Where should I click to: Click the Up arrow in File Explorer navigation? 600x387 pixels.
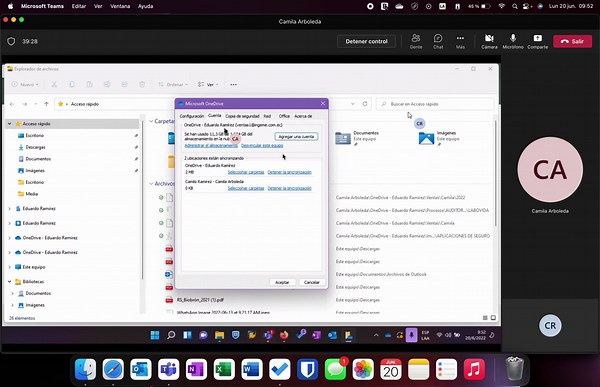(x=46, y=104)
